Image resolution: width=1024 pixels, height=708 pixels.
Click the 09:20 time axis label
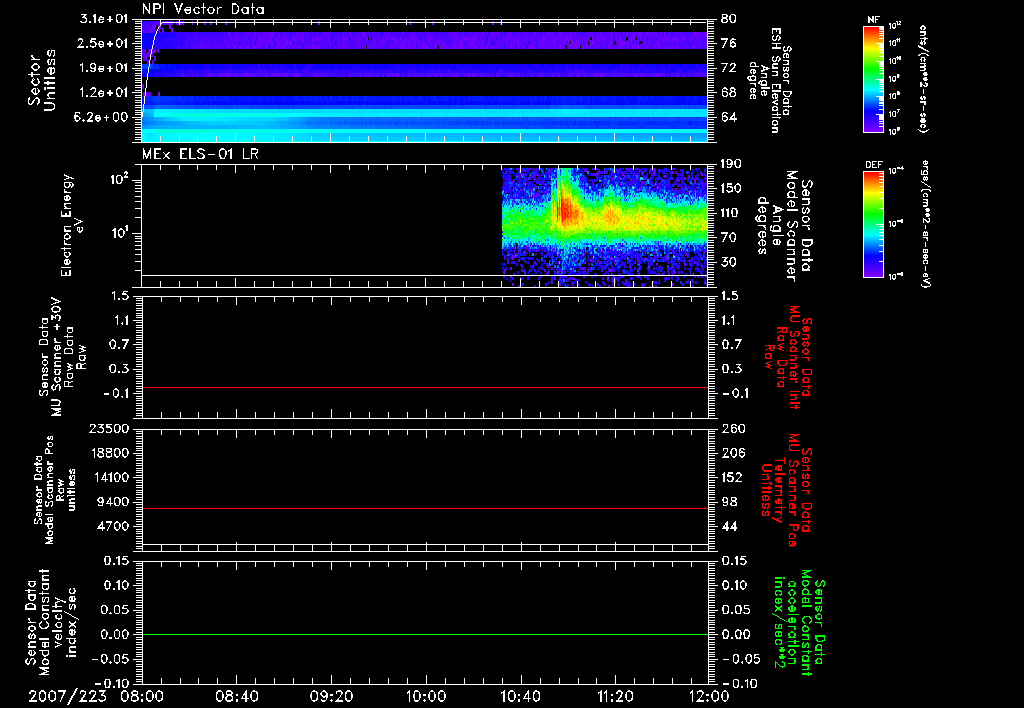pos(331,695)
